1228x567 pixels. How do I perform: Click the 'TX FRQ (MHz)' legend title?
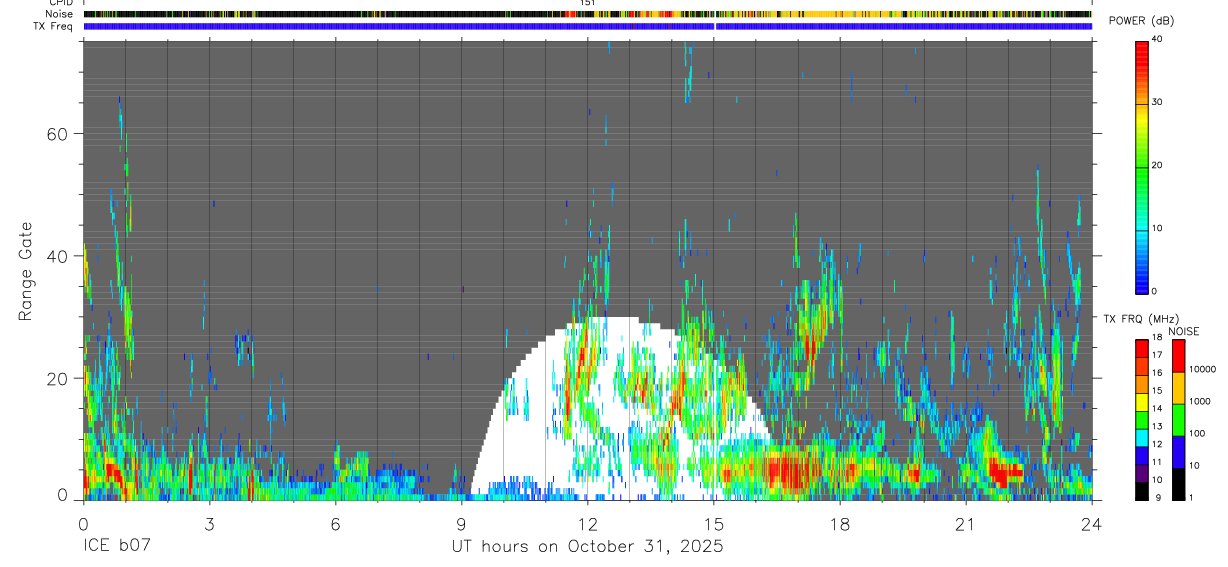[x=1140, y=318]
